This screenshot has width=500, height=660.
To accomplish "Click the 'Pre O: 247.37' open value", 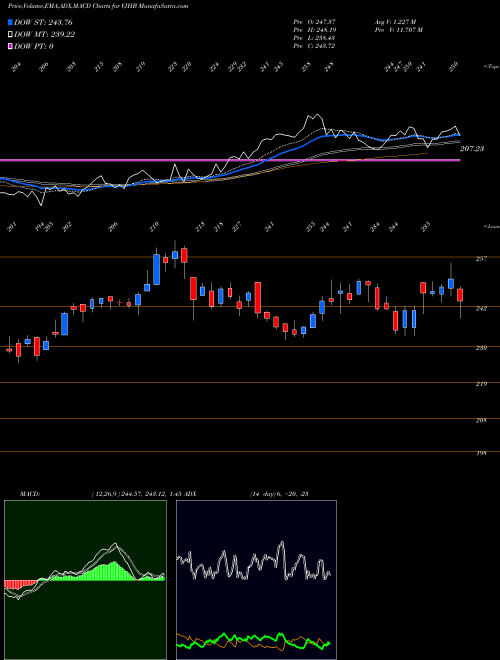I will 314,21.
